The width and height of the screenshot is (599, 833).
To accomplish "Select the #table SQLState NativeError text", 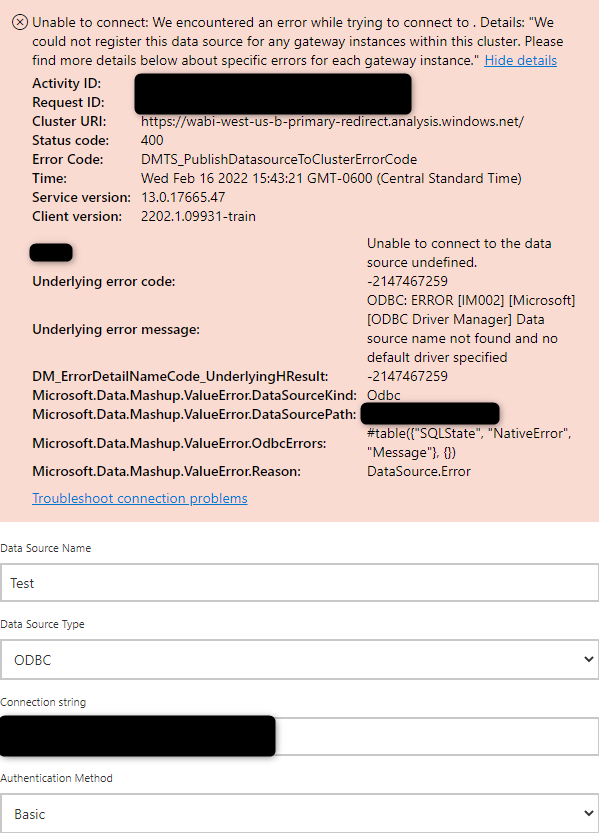I will (469, 443).
